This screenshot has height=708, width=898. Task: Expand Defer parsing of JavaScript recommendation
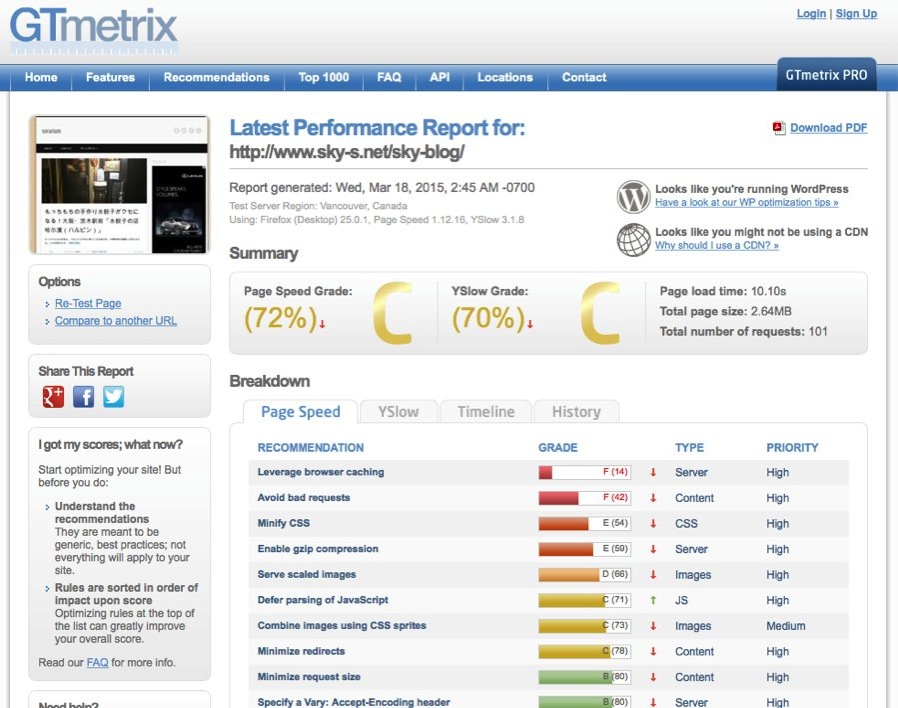pyautogui.click(x=323, y=600)
